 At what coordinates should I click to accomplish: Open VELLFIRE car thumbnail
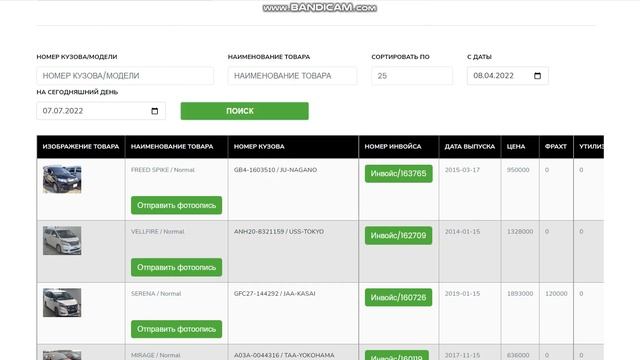(x=62, y=241)
